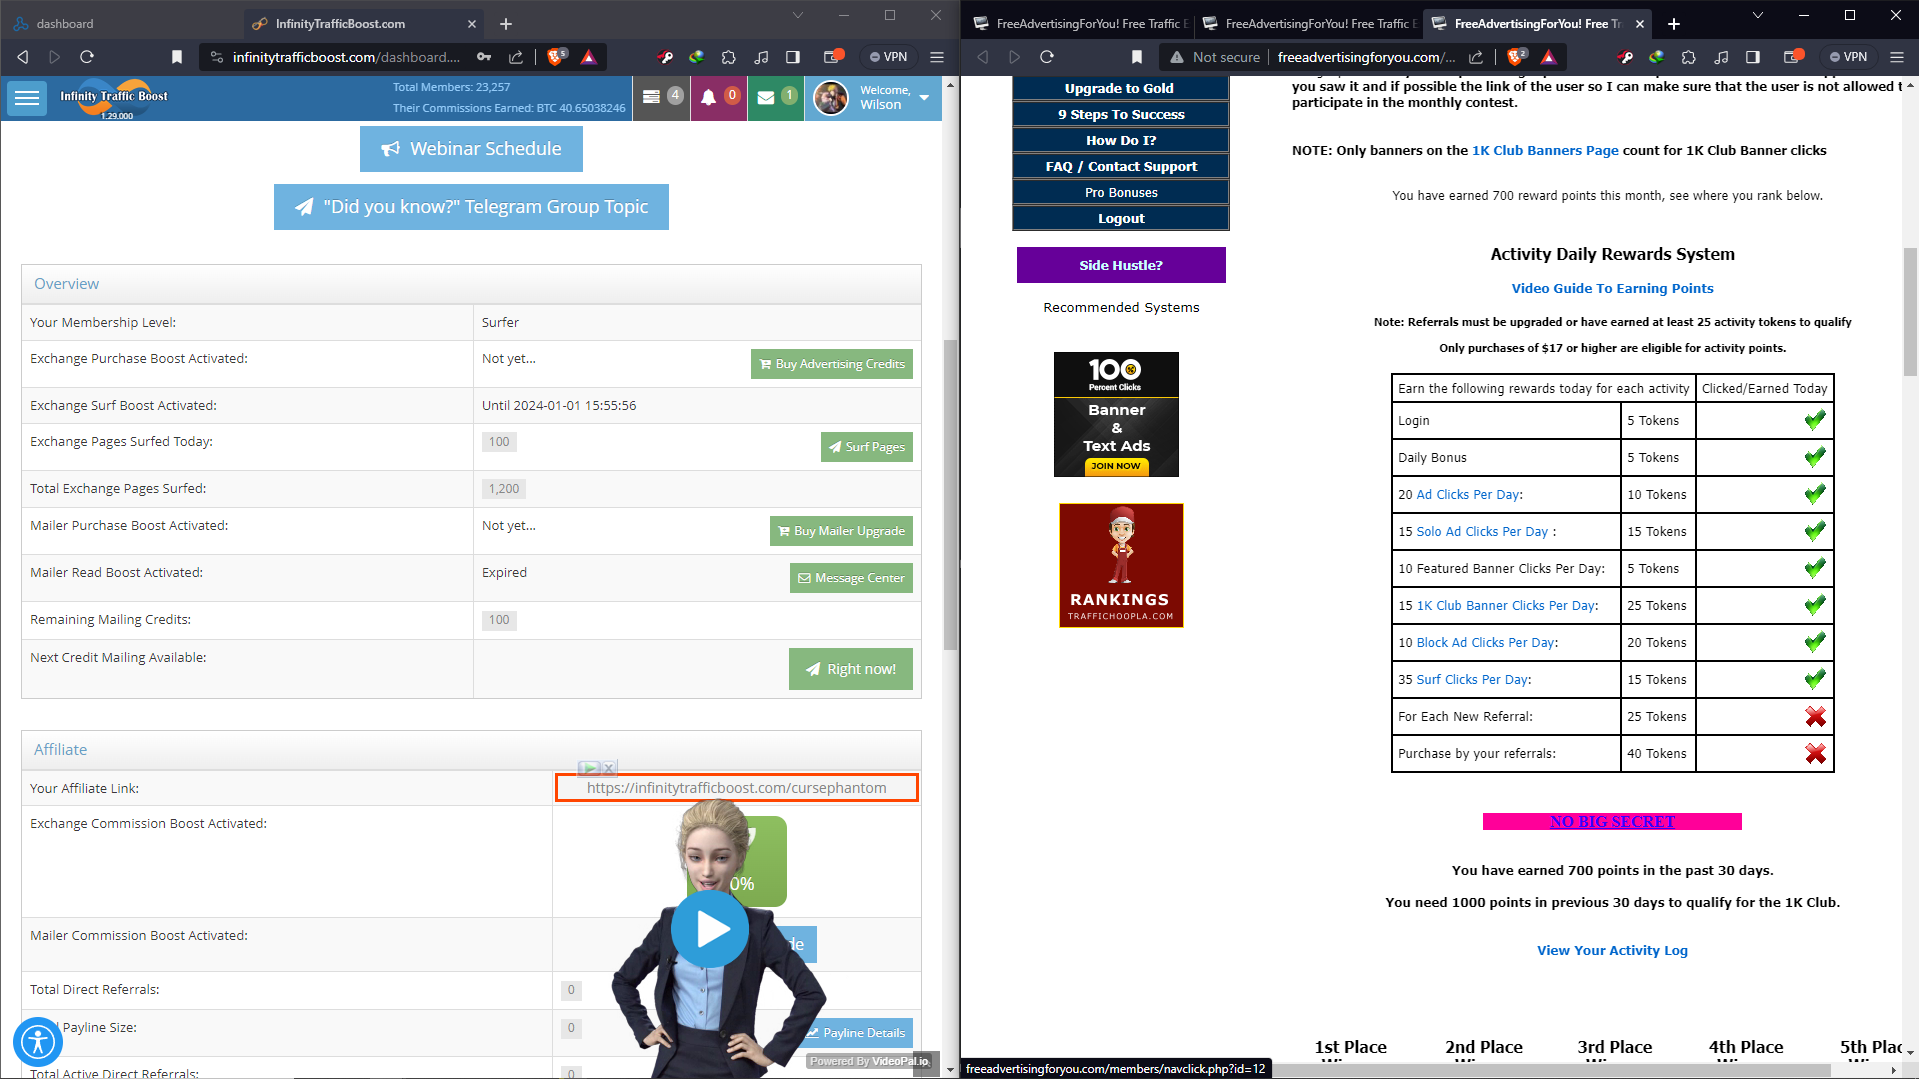Image resolution: width=1919 pixels, height=1079 pixels.
Task: Close the active FreeAdvertisingForYou tab
Action: [x=1640, y=23]
